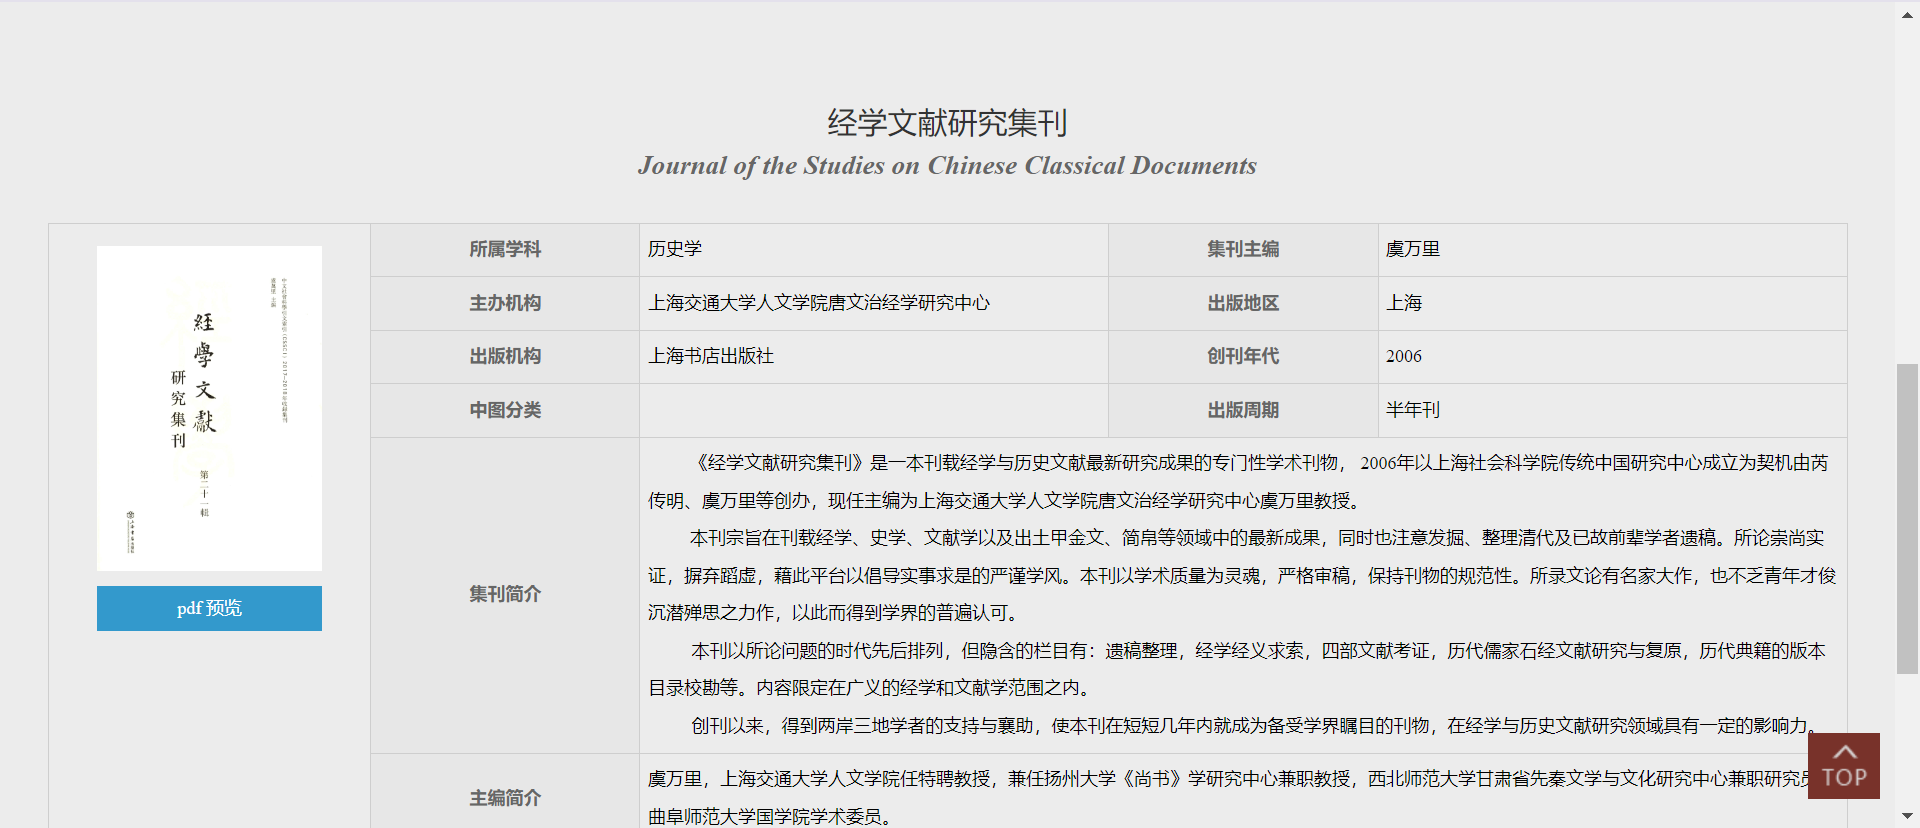Click the 历史学 subject value
1920x828 pixels.
point(675,250)
